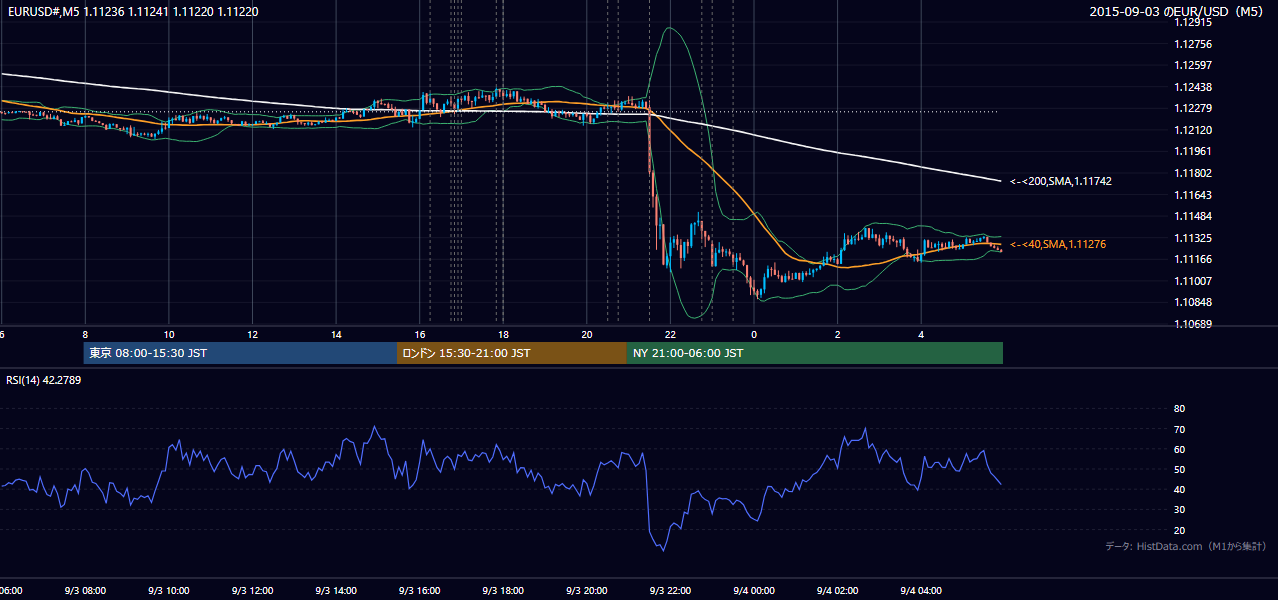
Task: Click the 2015-09-03 EUR/USD (M5) chart title
Action: pos(1177,12)
